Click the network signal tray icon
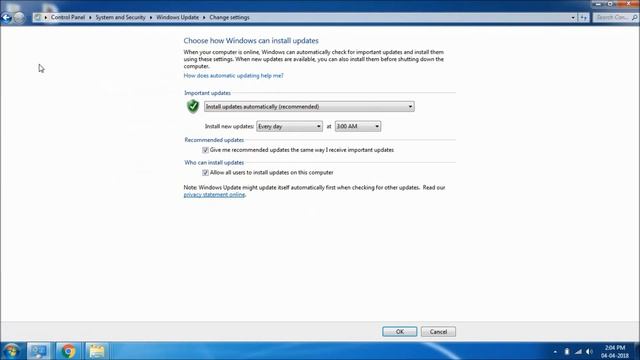 click(x=578, y=351)
